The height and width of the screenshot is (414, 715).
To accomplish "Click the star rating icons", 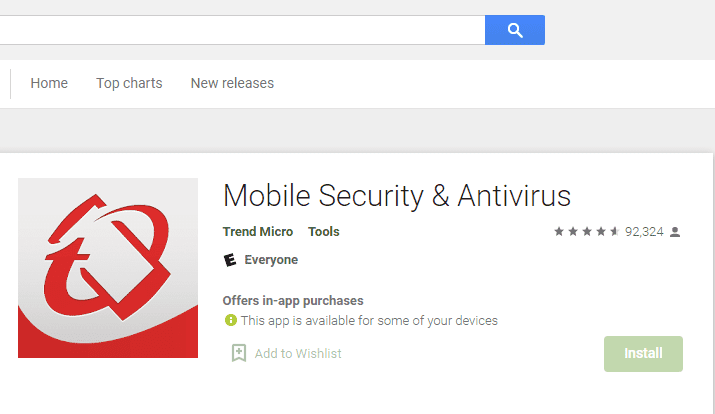I will pos(586,232).
